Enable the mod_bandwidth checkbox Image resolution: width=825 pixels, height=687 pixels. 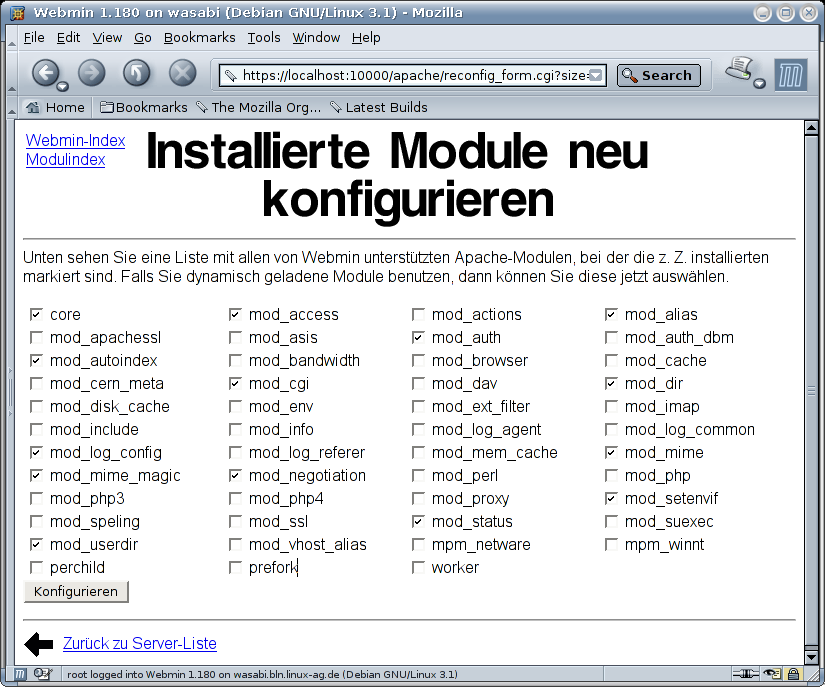(x=235, y=360)
